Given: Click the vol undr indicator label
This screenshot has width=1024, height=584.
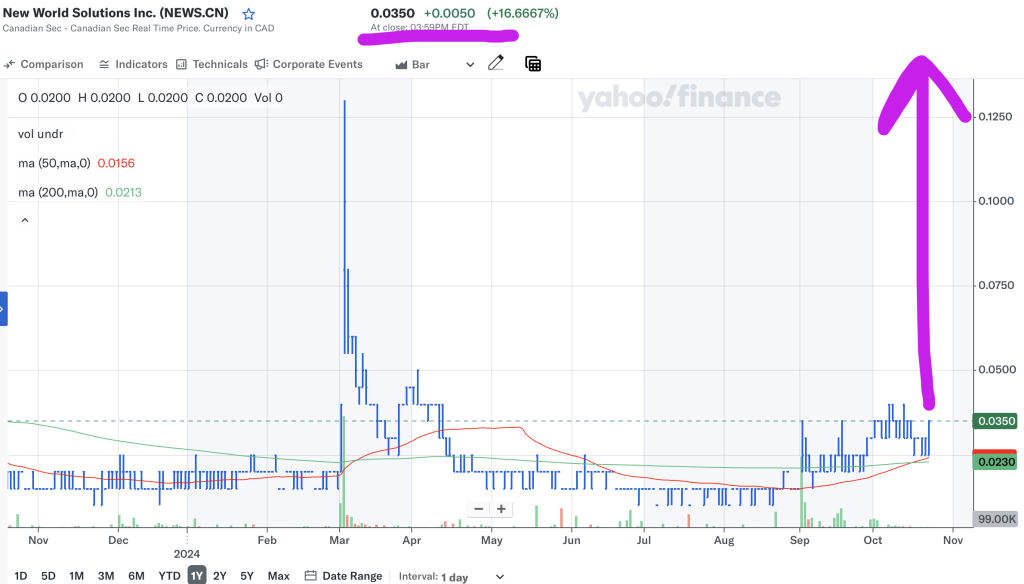Looking at the screenshot, I should [x=40, y=134].
